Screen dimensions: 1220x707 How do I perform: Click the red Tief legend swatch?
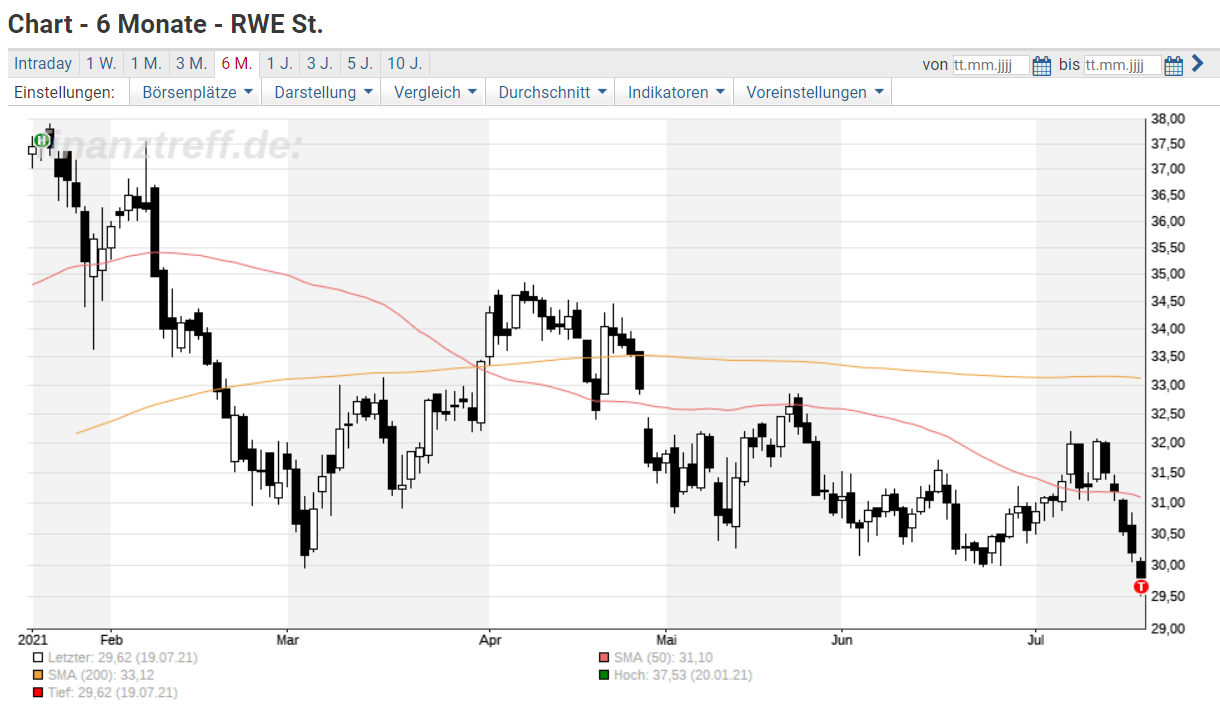38,692
